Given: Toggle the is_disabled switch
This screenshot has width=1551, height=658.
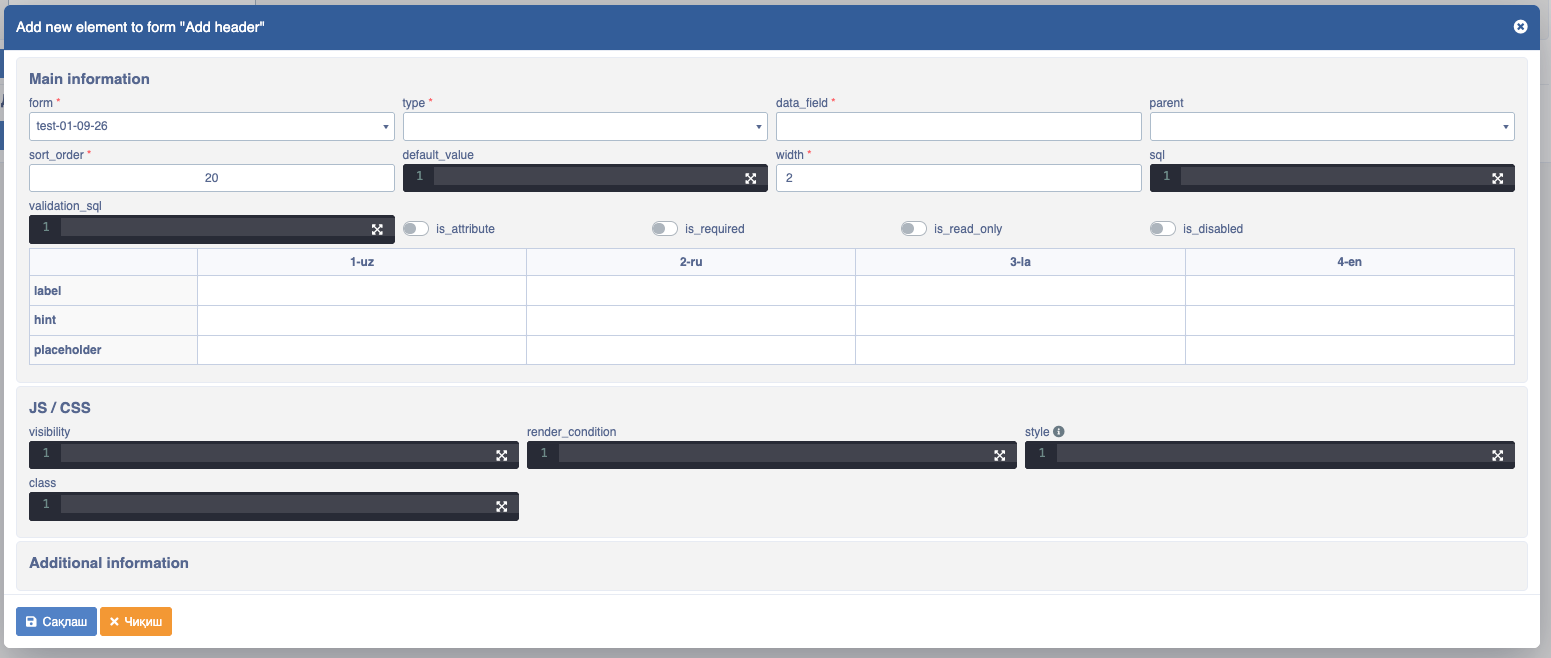Looking at the screenshot, I should tap(1162, 229).
